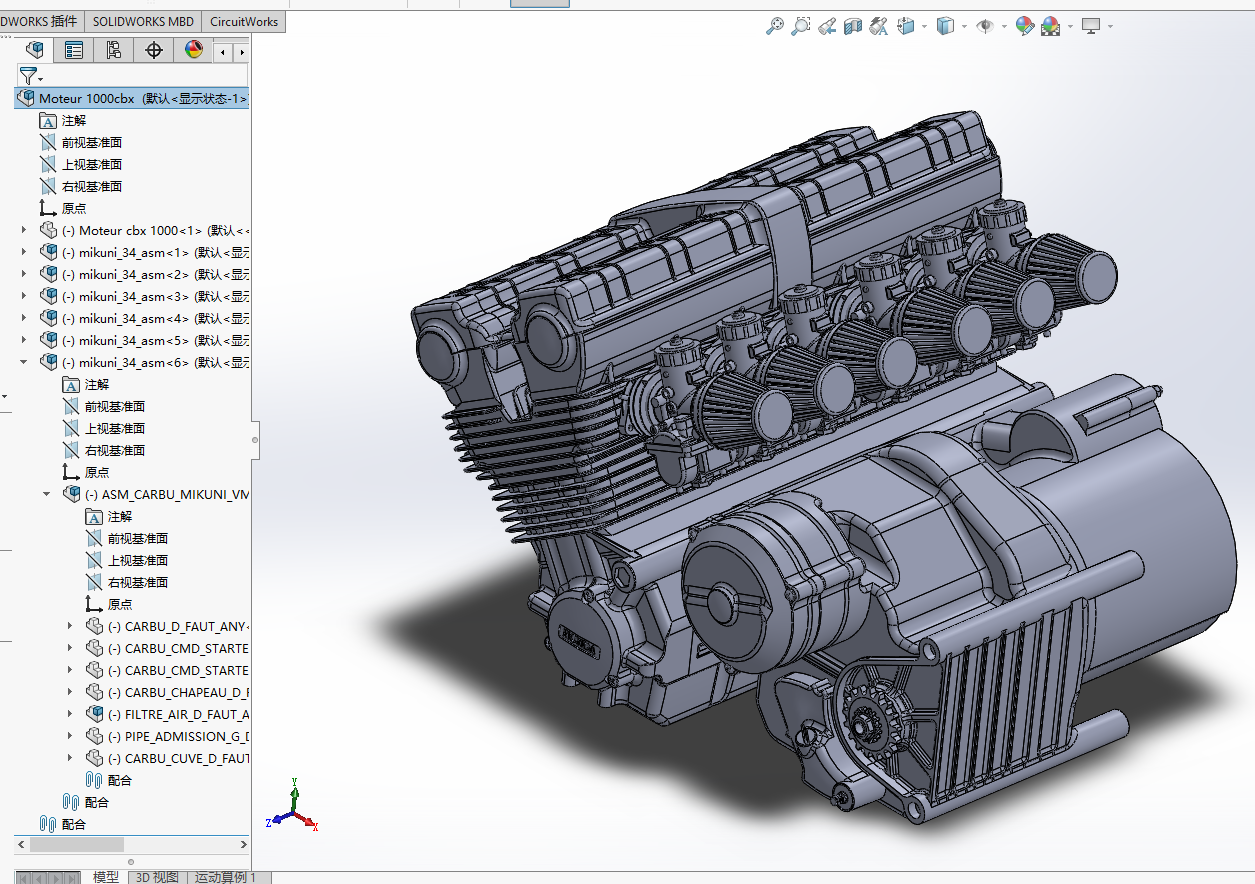Open the ConfigurationManager tab icon
The height and width of the screenshot is (884, 1255).
click(113, 50)
